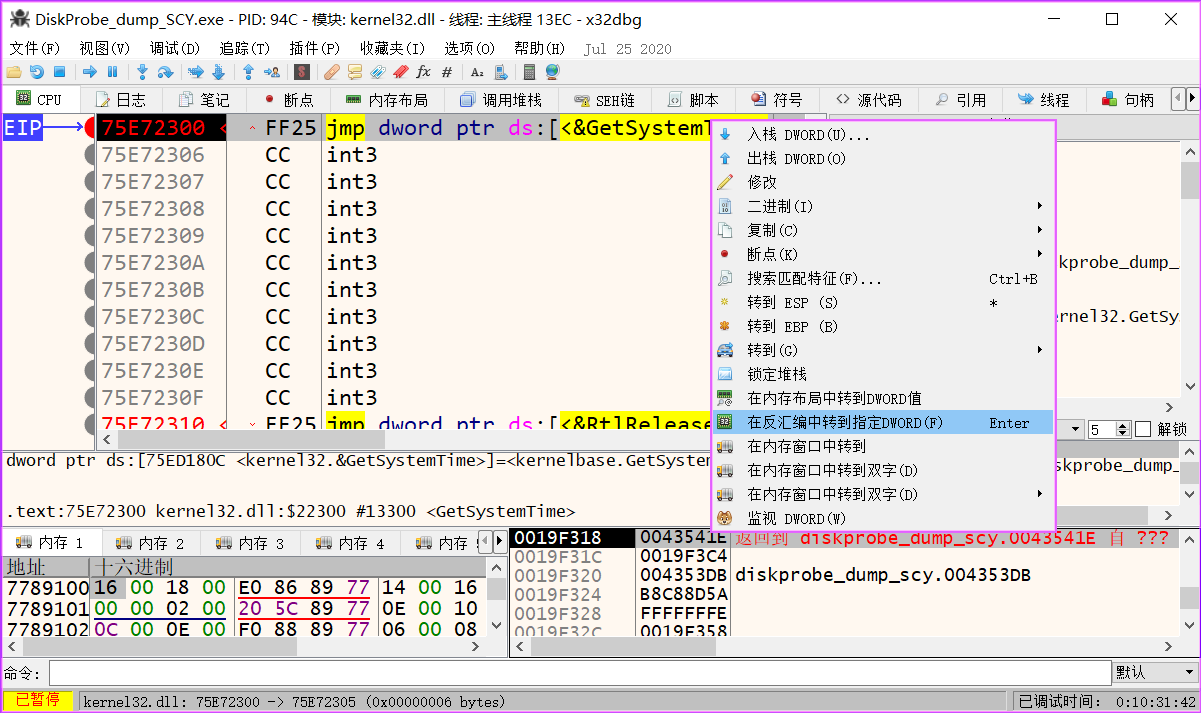Image resolution: width=1201 pixels, height=713 pixels.
Task: Open the comments toolbar icon
Action: (x=355, y=72)
